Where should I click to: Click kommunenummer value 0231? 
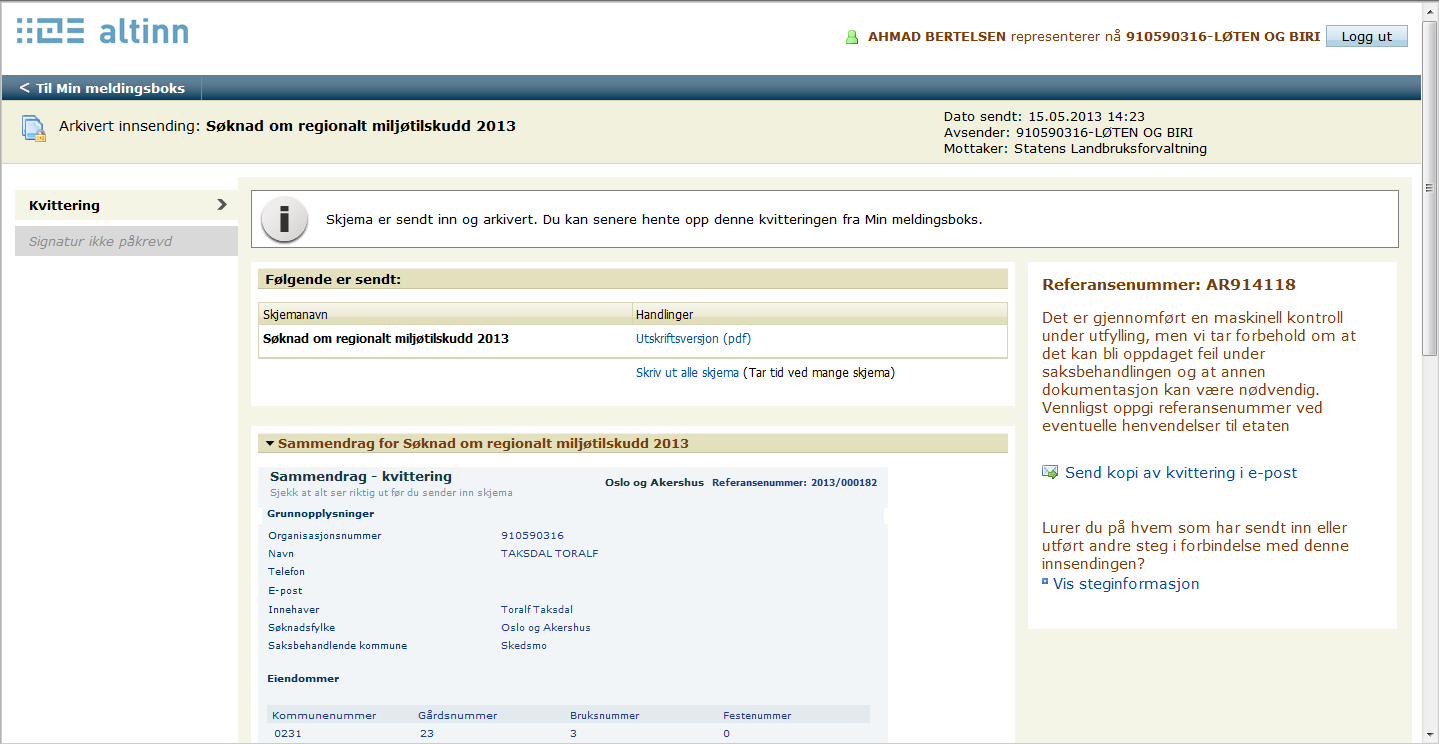coord(288,734)
